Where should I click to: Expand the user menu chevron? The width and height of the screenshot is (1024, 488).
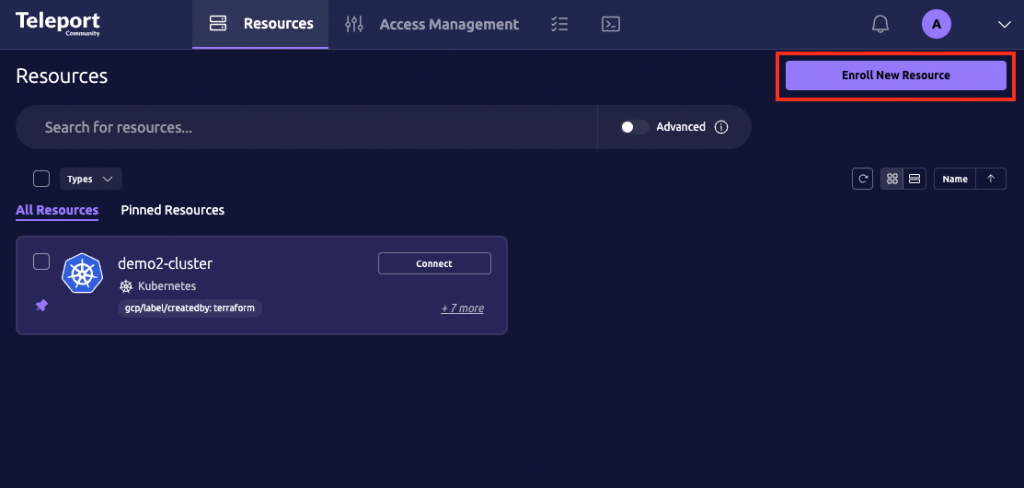coord(1004,24)
